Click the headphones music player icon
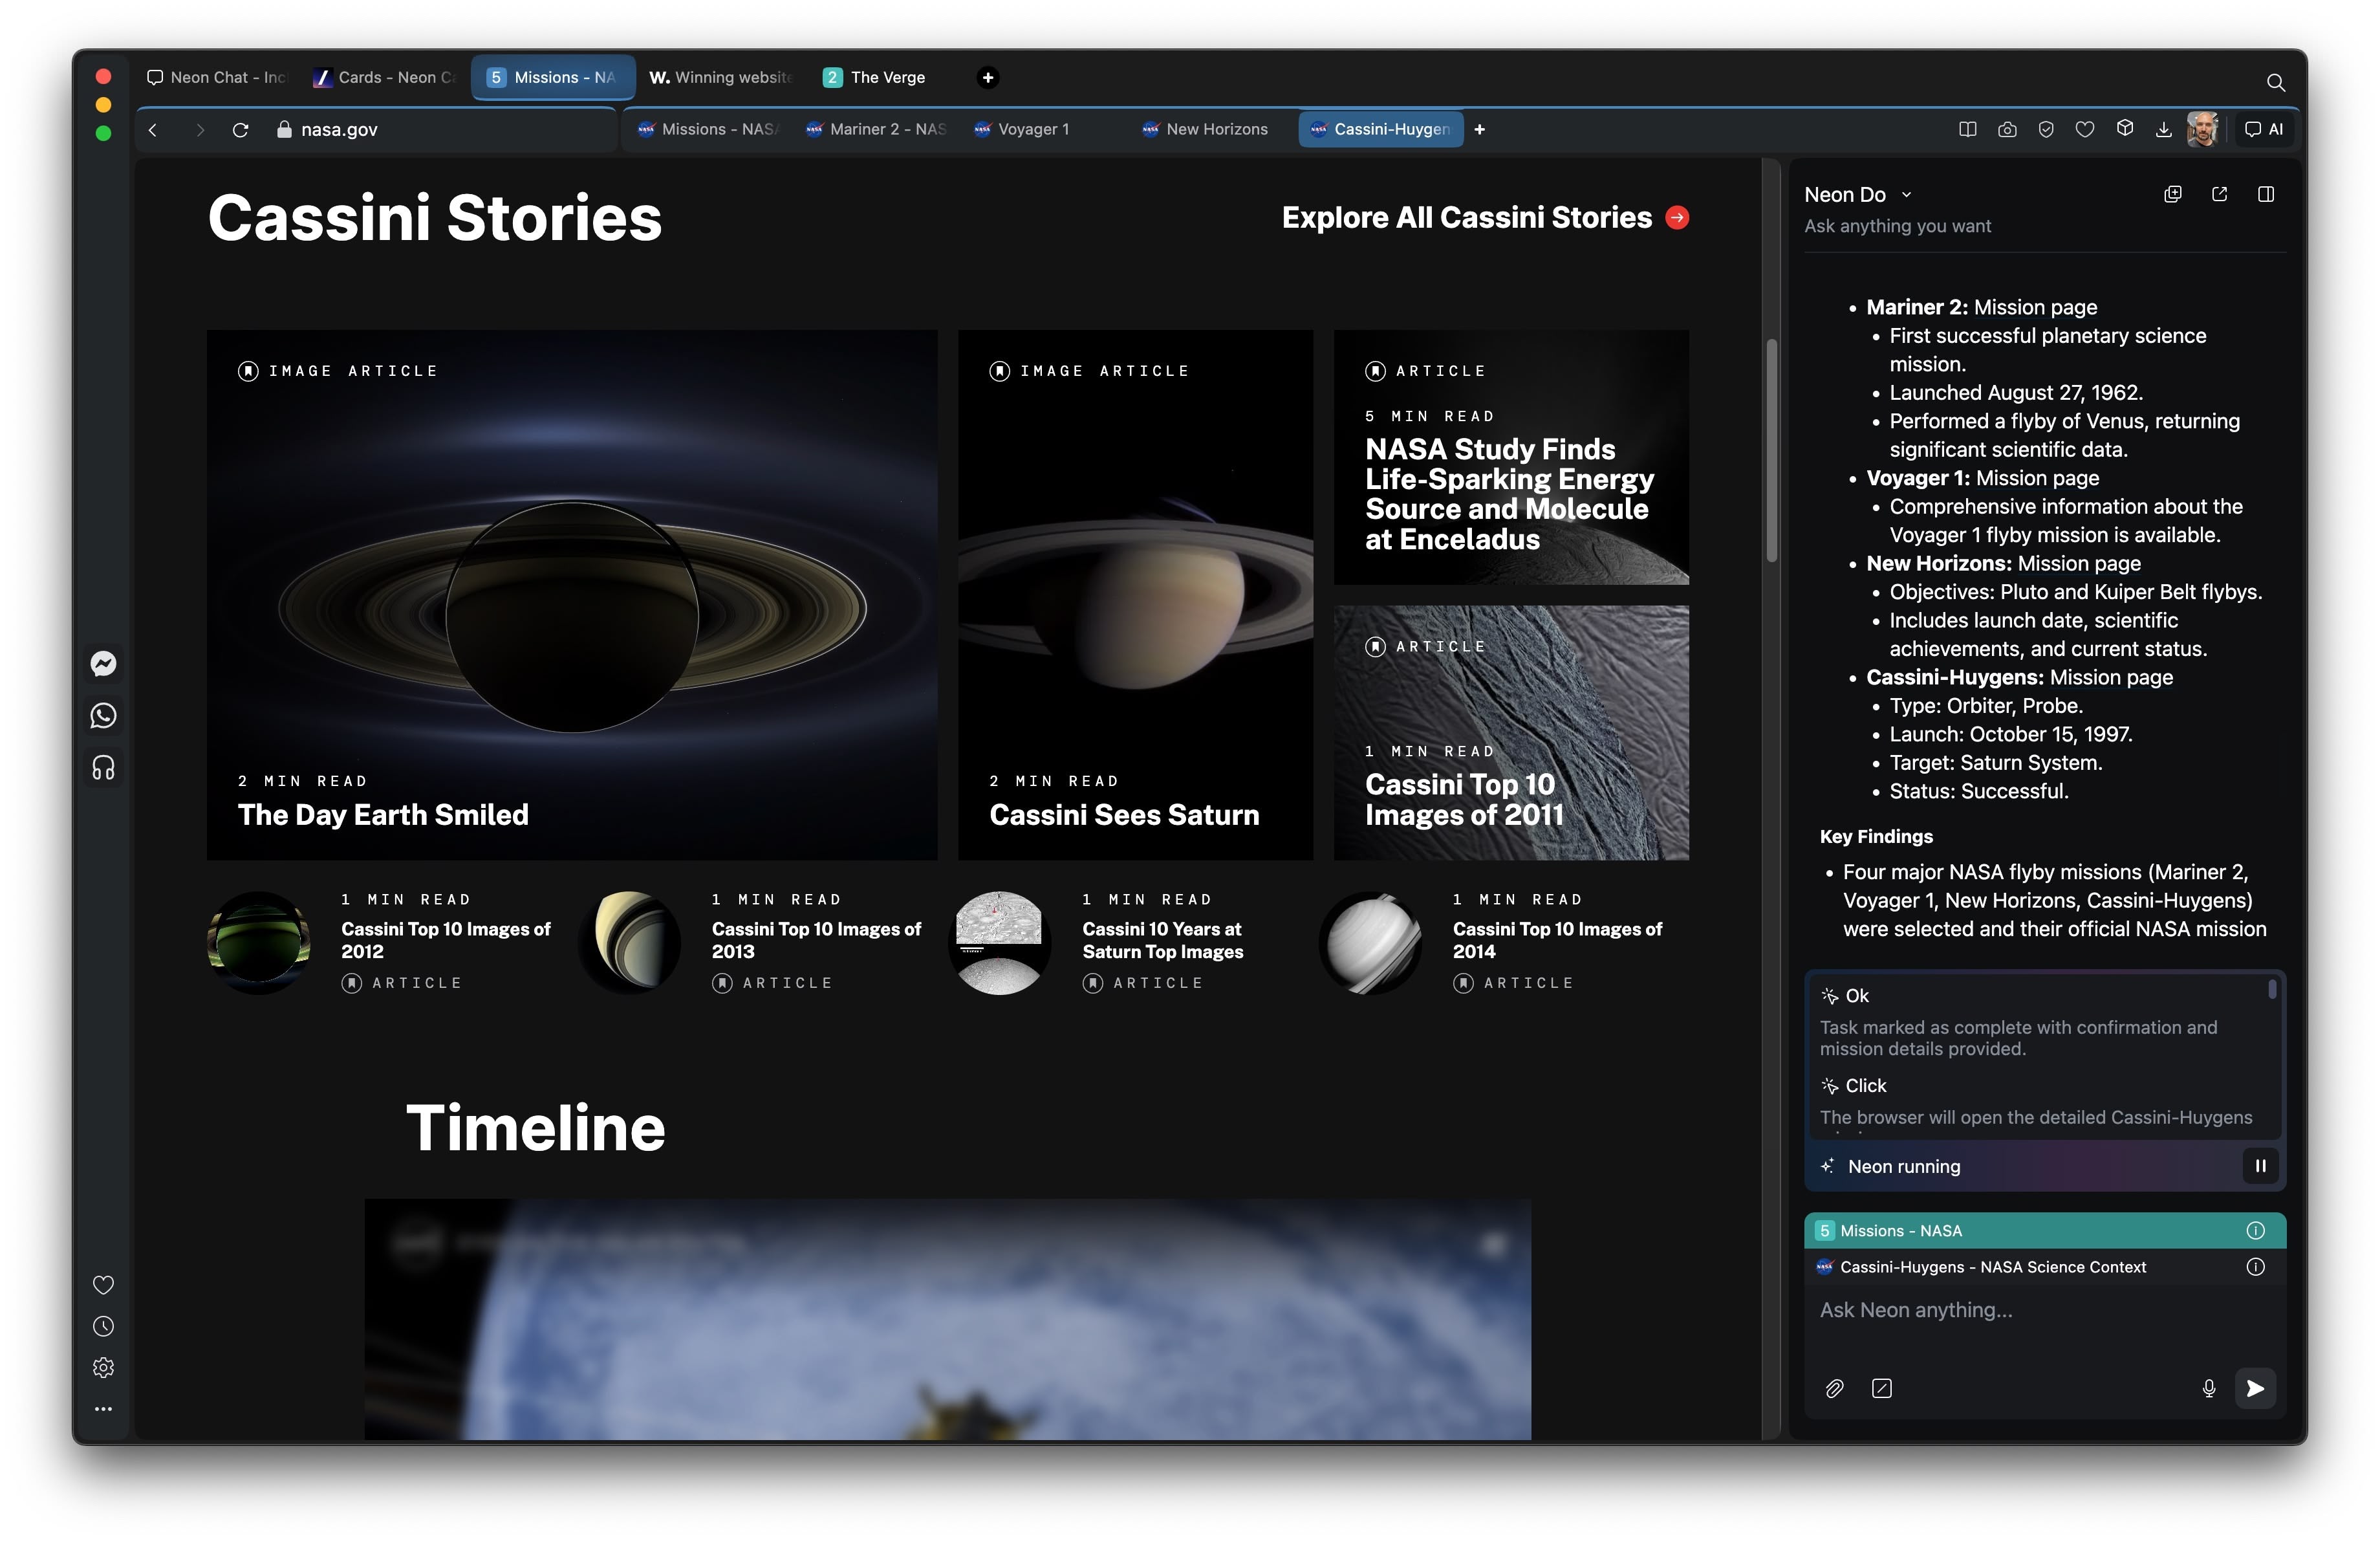Image resolution: width=2380 pixels, height=1541 pixels. click(x=103, y=768)
